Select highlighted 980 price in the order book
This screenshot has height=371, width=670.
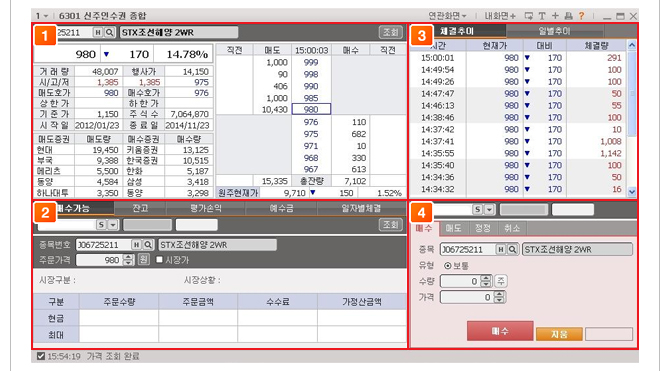tap(311, 109)
